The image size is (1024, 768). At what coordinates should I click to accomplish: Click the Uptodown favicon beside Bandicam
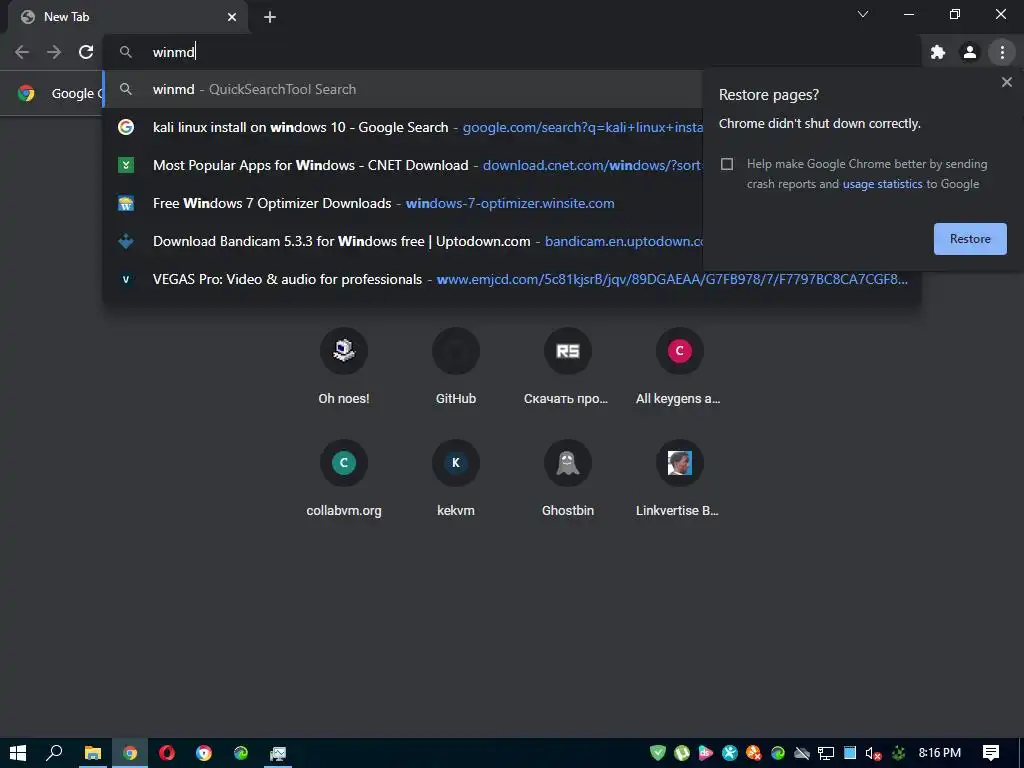coord(126,241)
